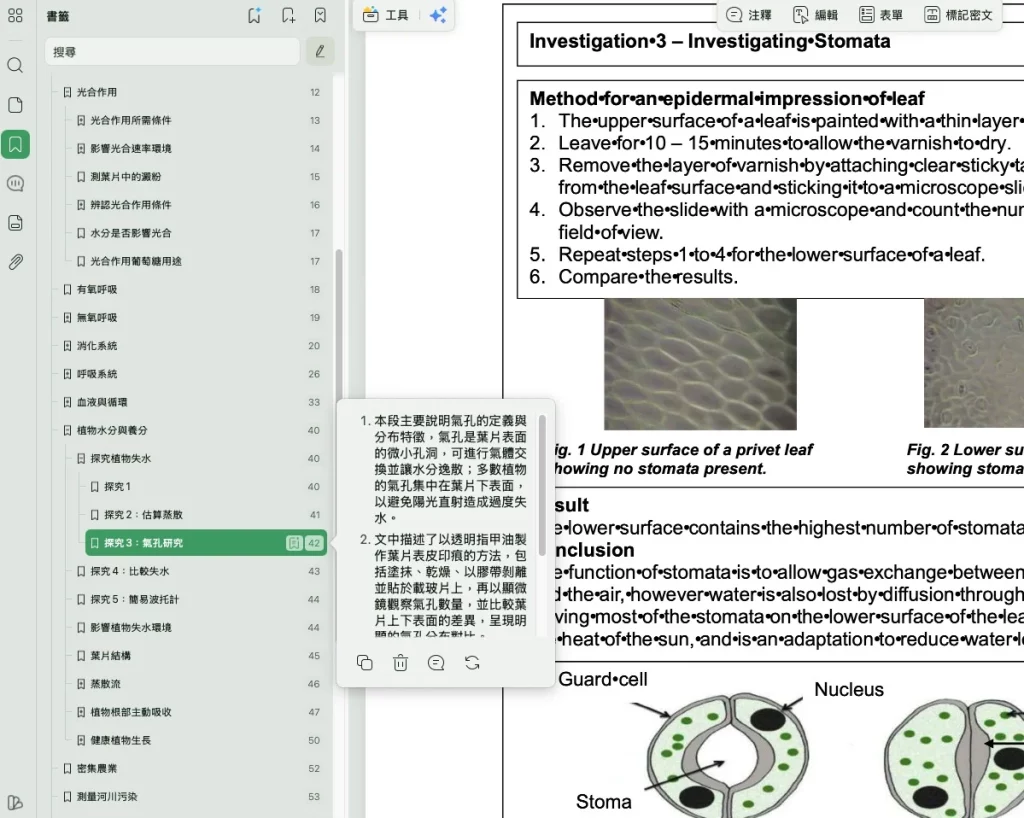Regenerate the summary with refresh icon

coord(472,663)
